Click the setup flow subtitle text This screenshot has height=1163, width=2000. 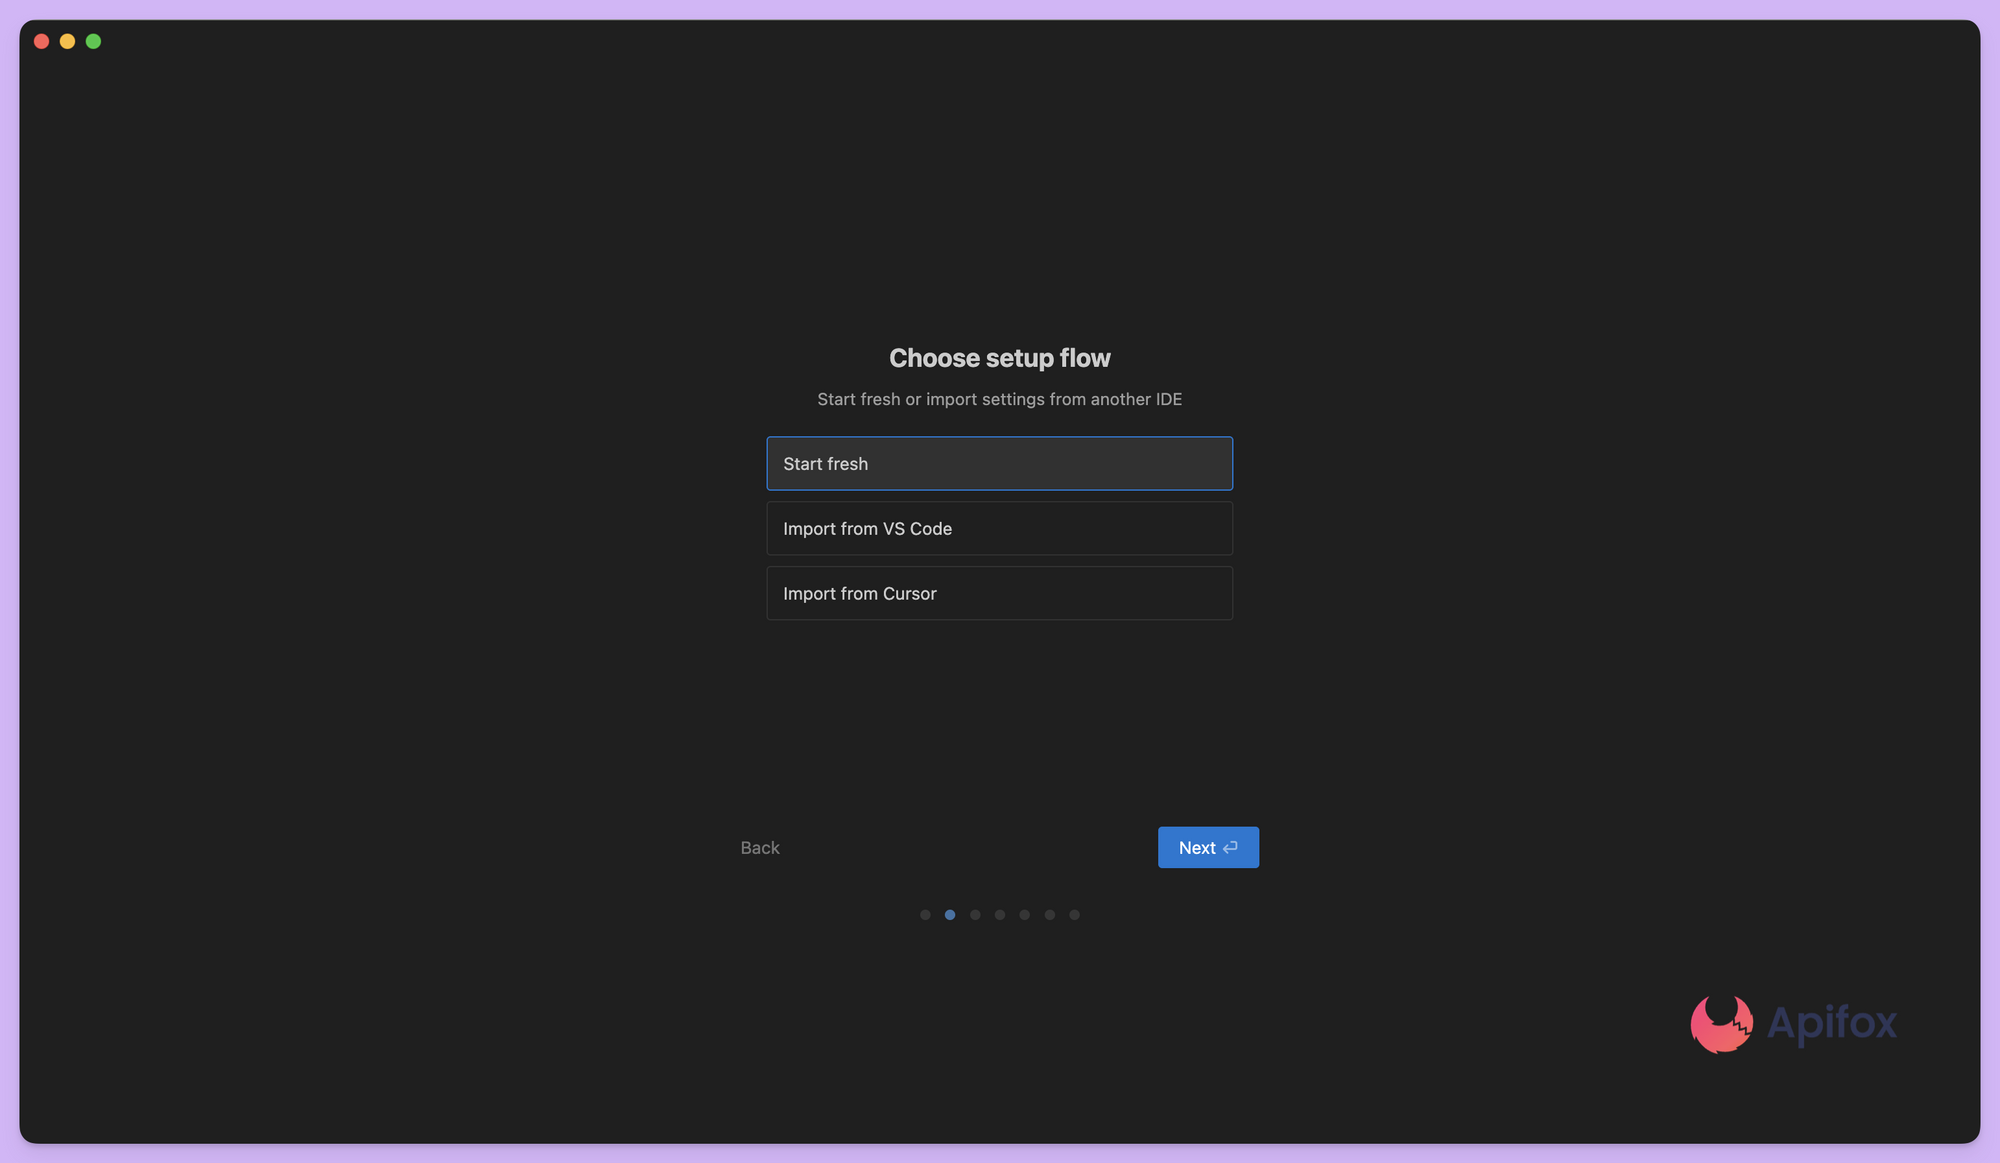pos(999,399)
